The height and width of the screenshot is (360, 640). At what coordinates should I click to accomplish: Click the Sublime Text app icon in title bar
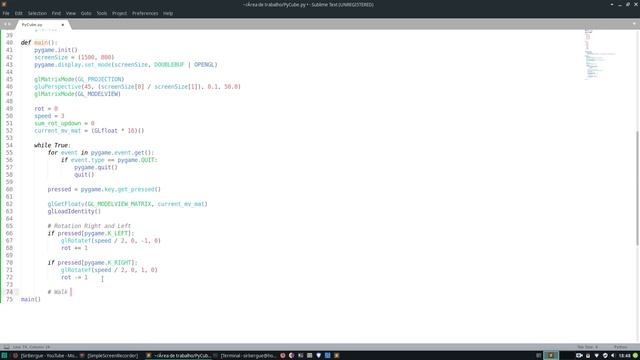point(4,4)
